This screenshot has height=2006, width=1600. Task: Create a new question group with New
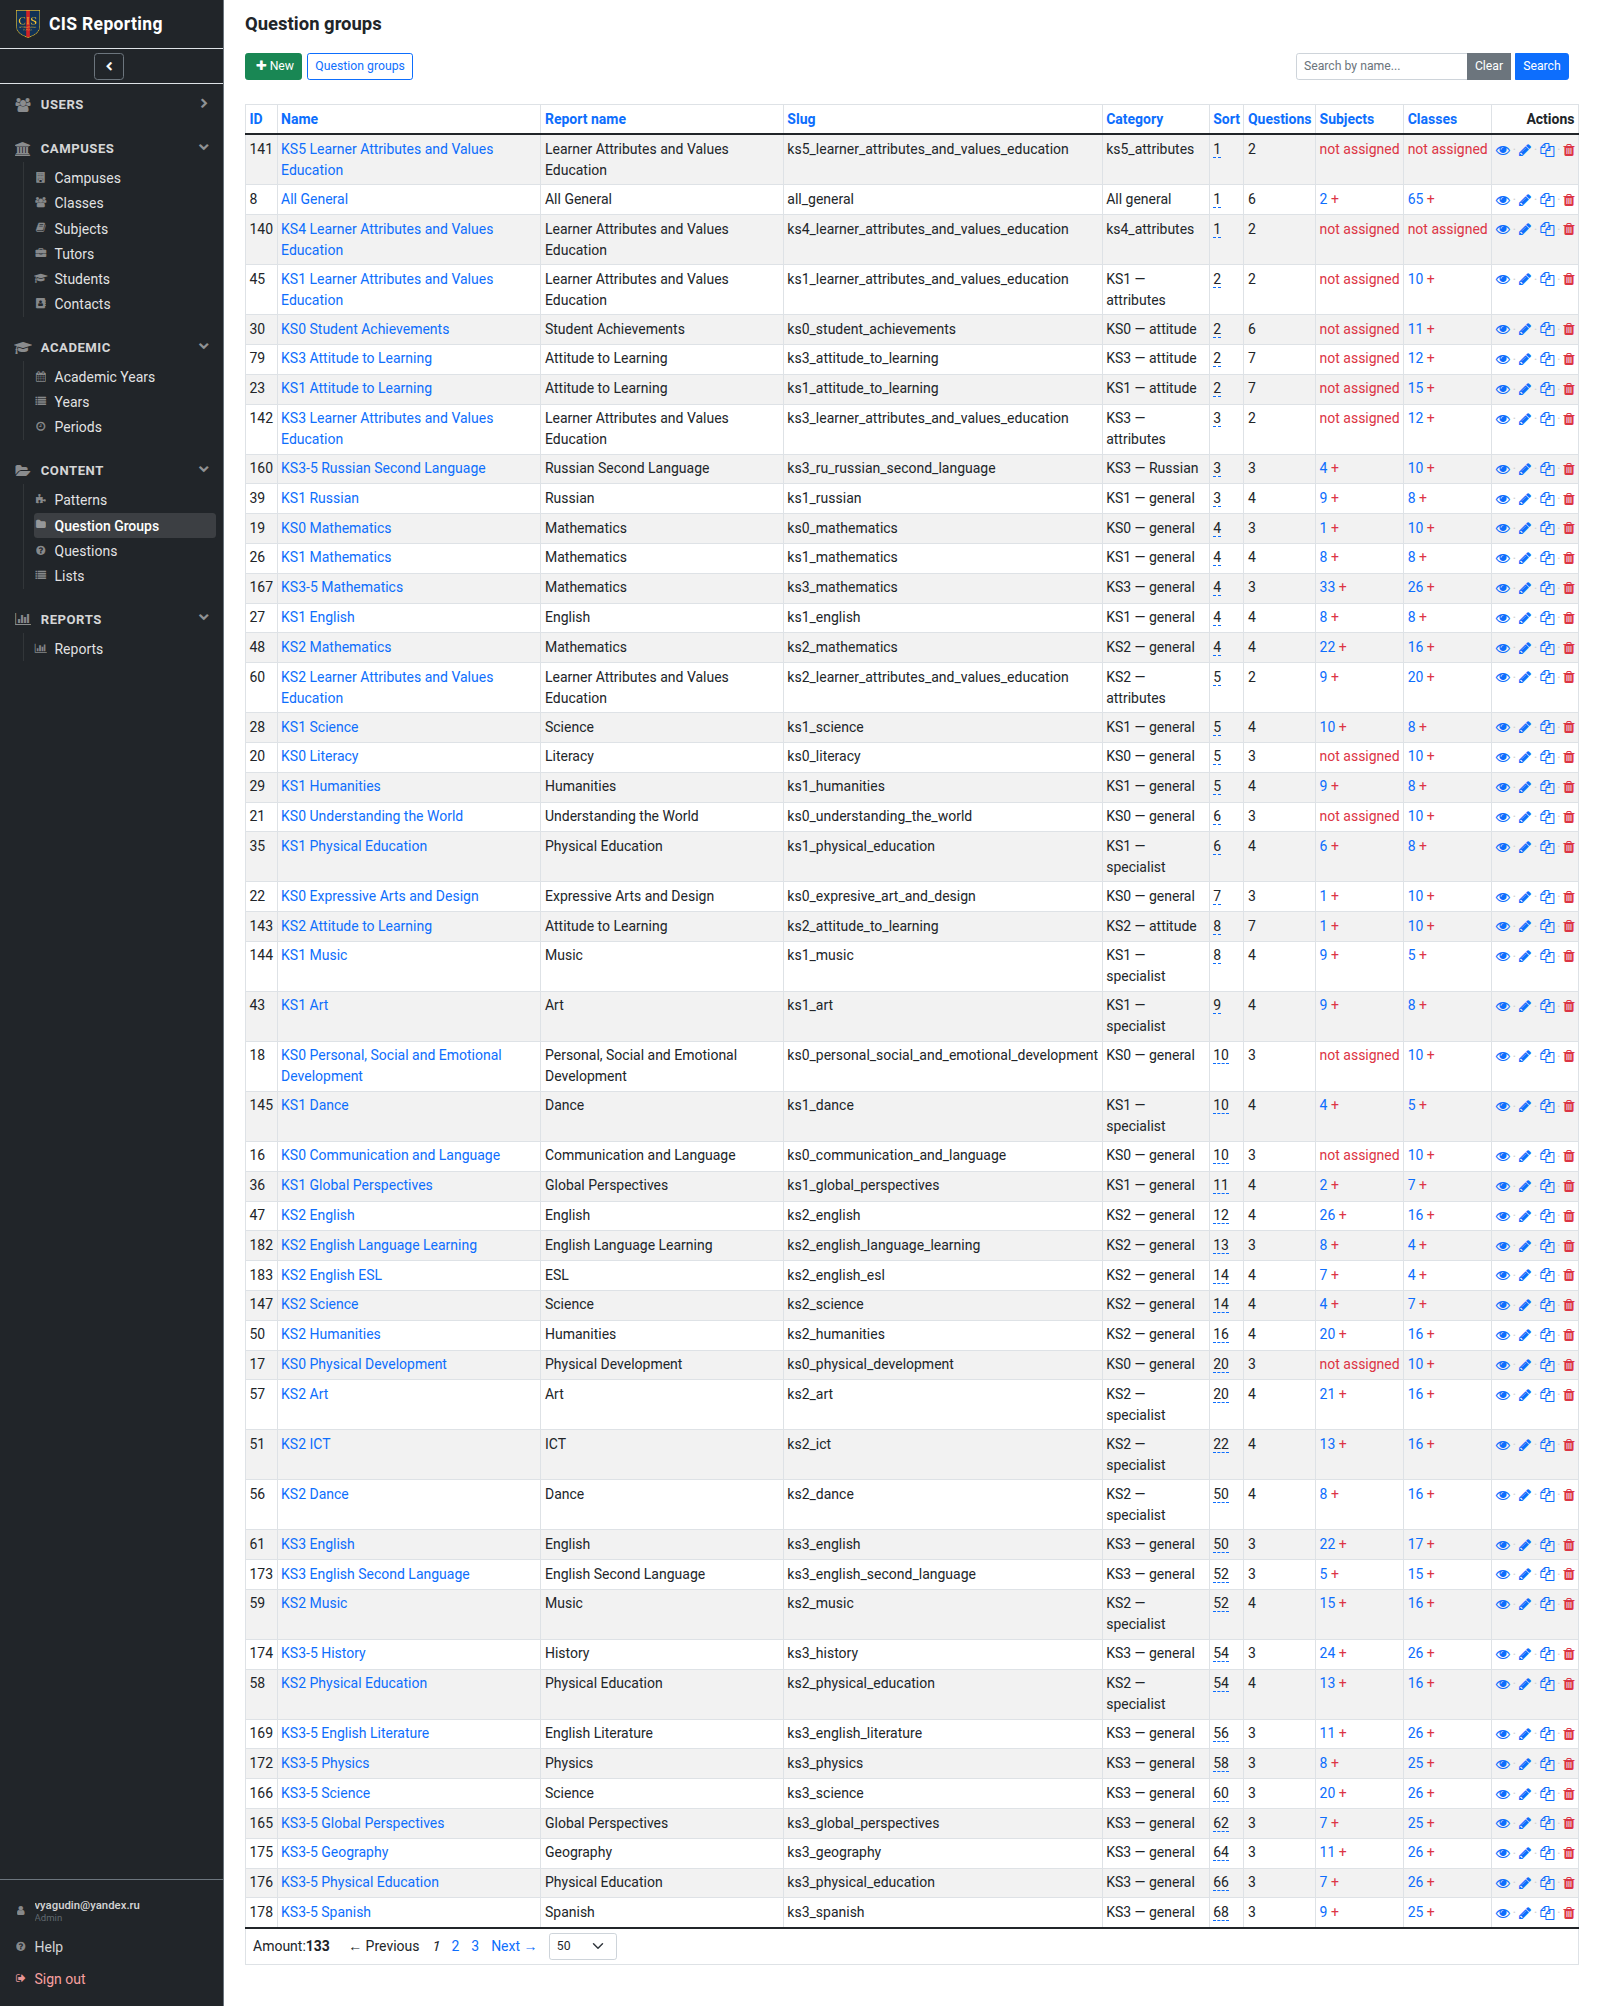click(273, 66)
